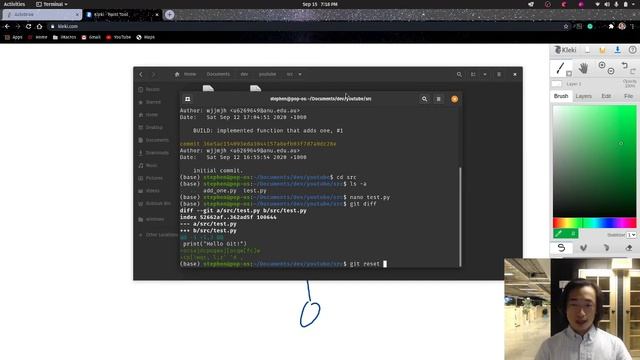This screenshot has height=360, width=640.
Task: Click the browser back arrow
Action: coord(7,26)
